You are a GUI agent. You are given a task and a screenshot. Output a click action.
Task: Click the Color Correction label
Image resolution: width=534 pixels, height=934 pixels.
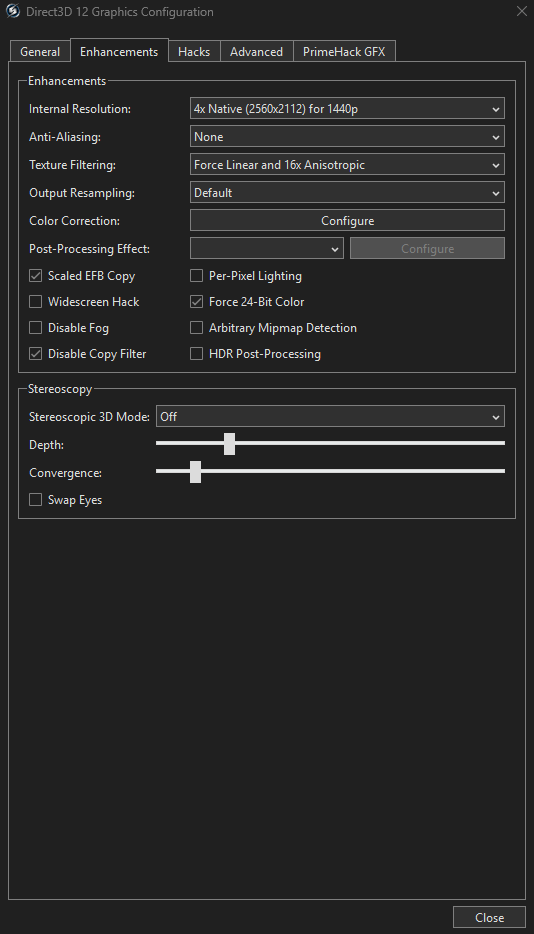(74, 221)
